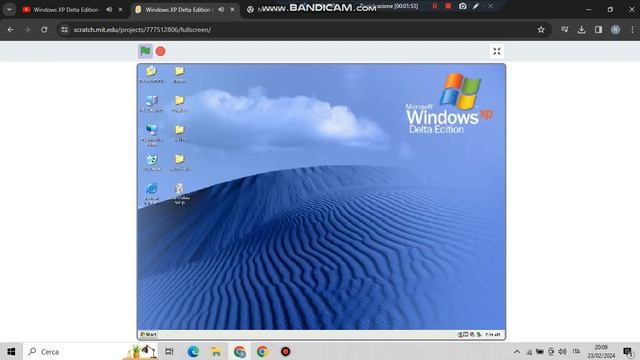Open Chrome media controls
The height and width of the screenshot is (360, 640).
564,29
